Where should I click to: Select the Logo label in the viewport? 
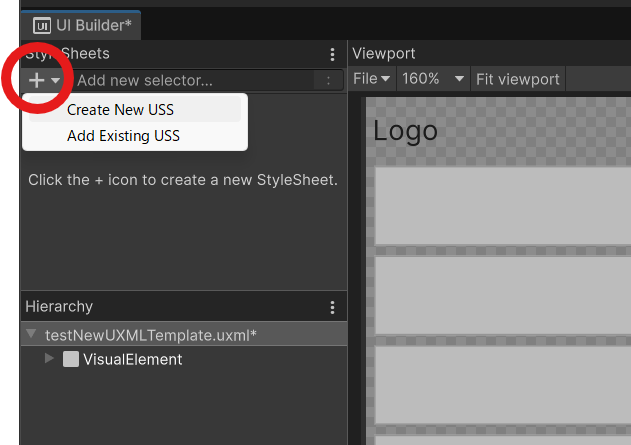405,131
